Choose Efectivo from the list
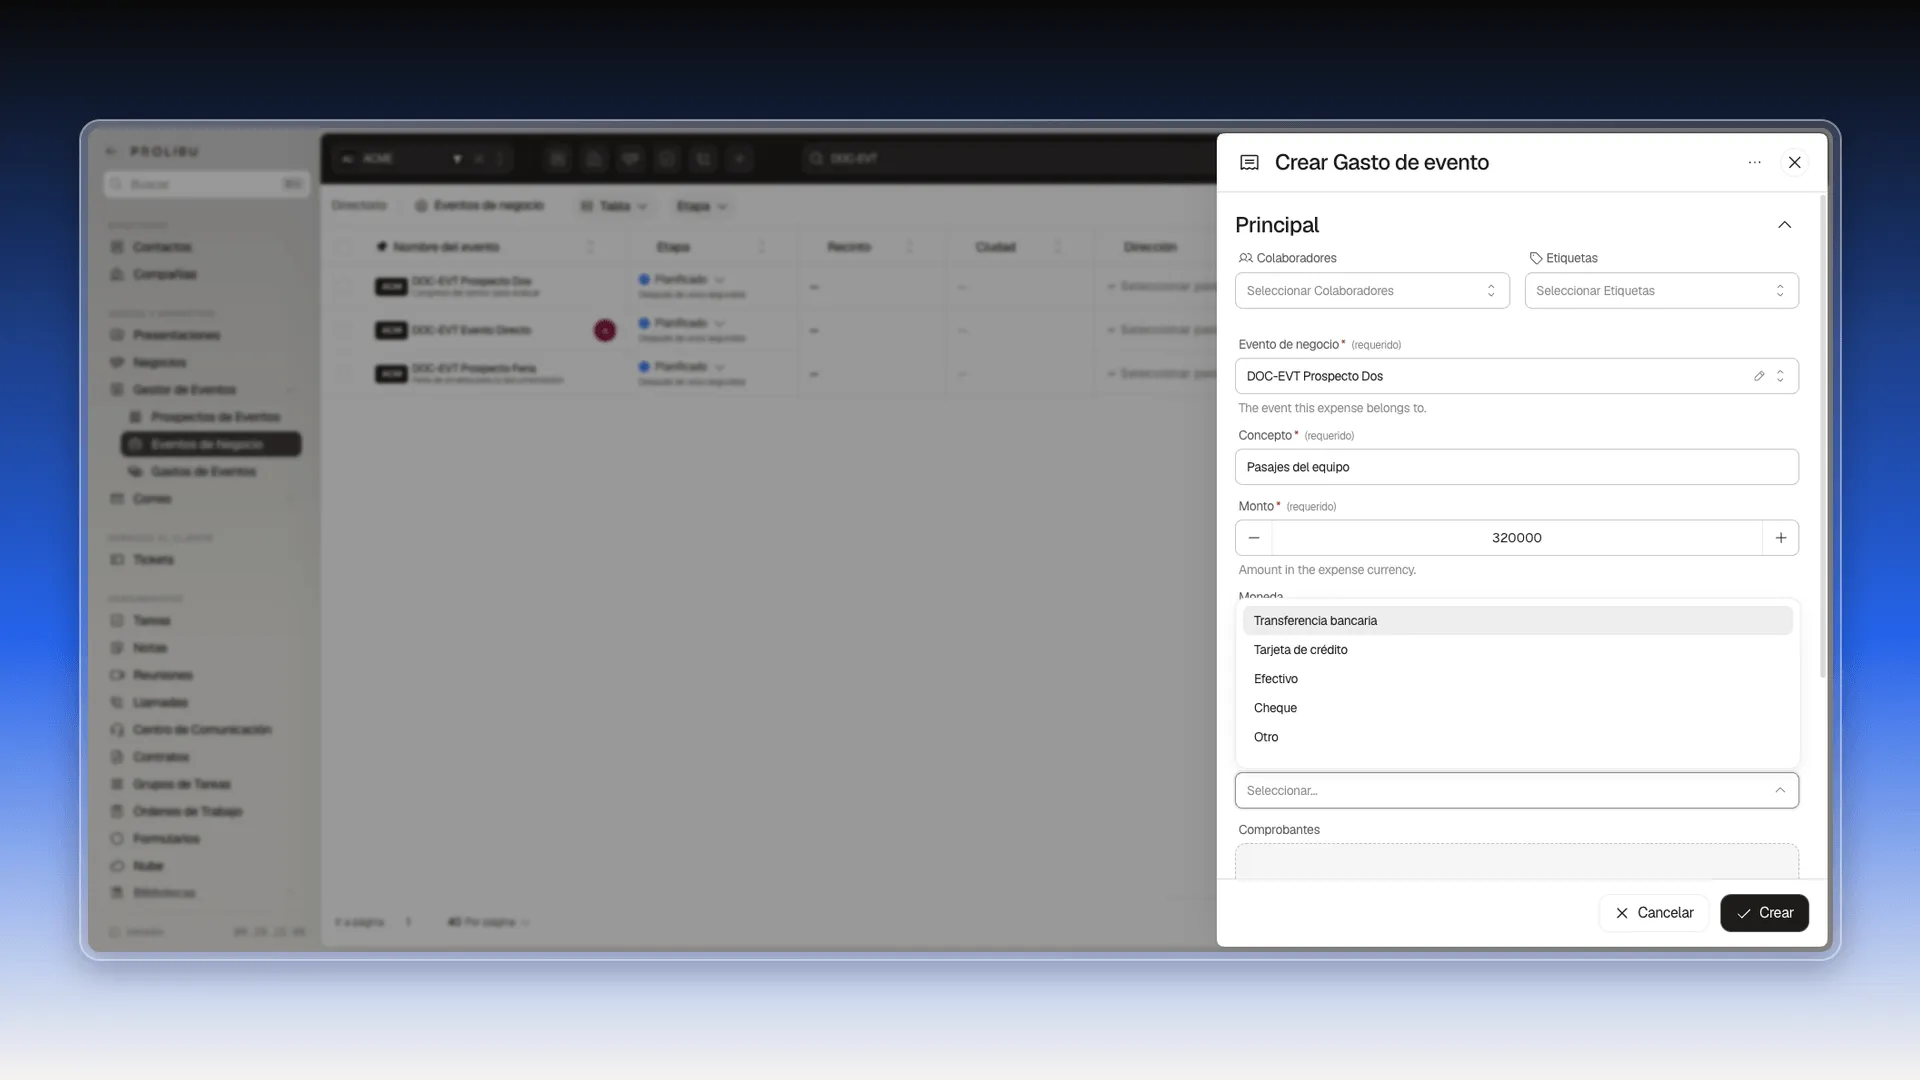 (x=1517, y=679)
